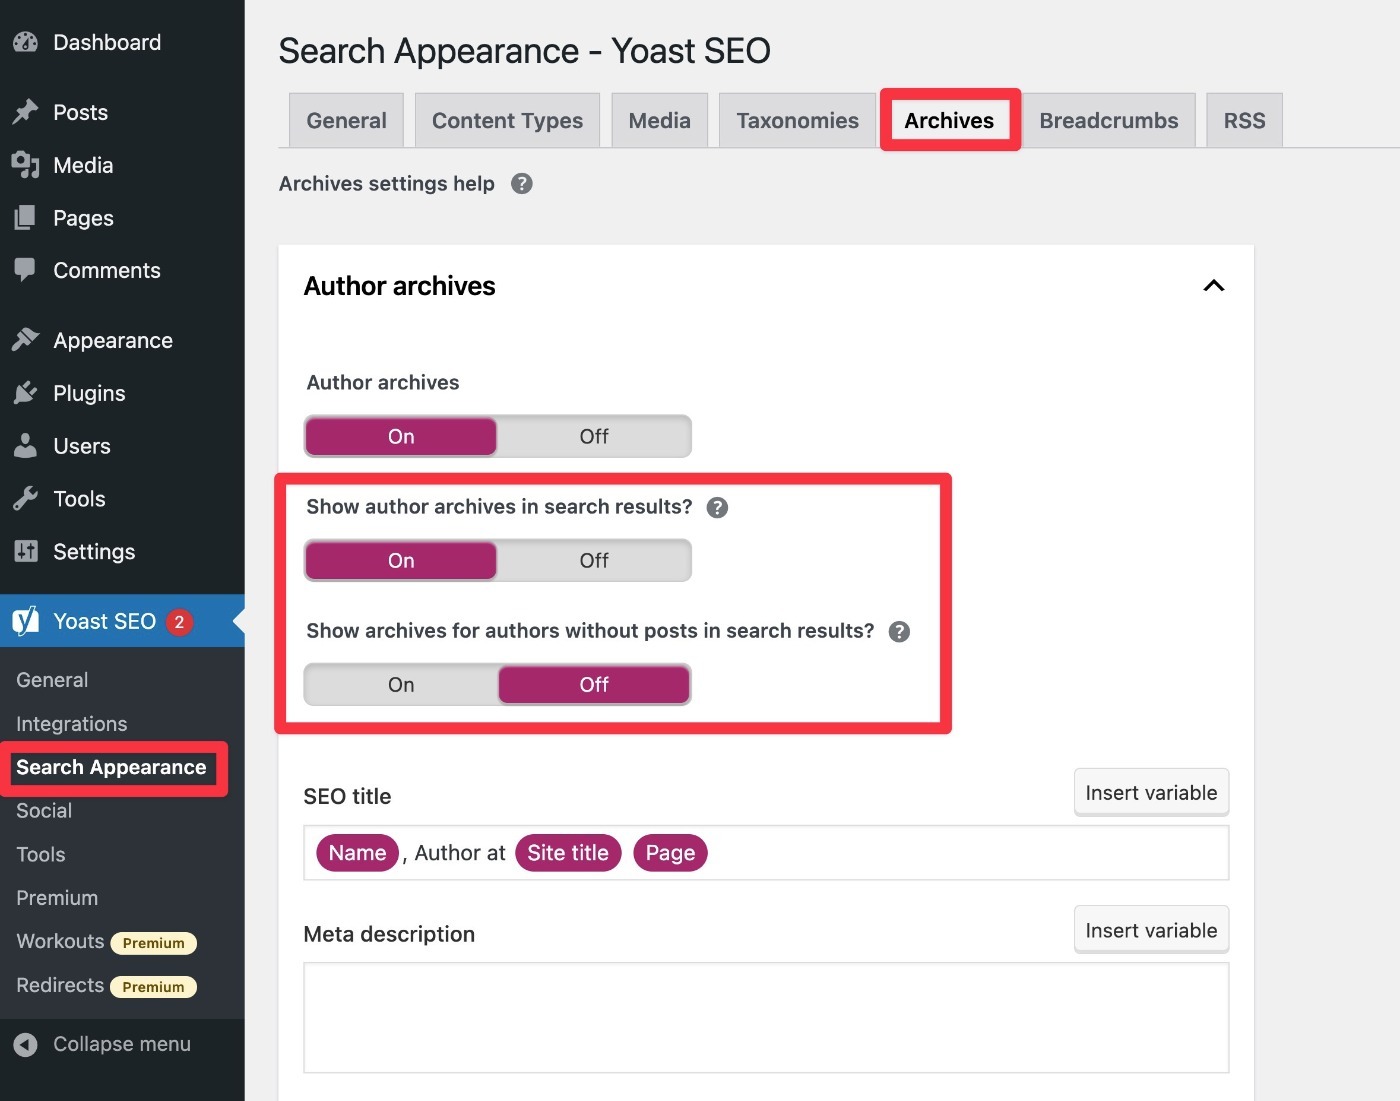The width and height of the screenshot is (1400, 1101).
Task: Click the Collapse menu arrow icon
Action: click(26, 1044)
